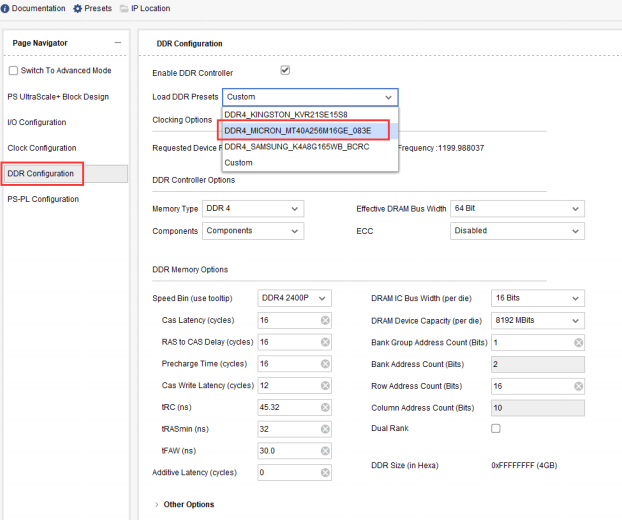Screen dimensions: 622x520
Task: Click the Frequency 1199.988037 text
Action: tap(441, 148)
